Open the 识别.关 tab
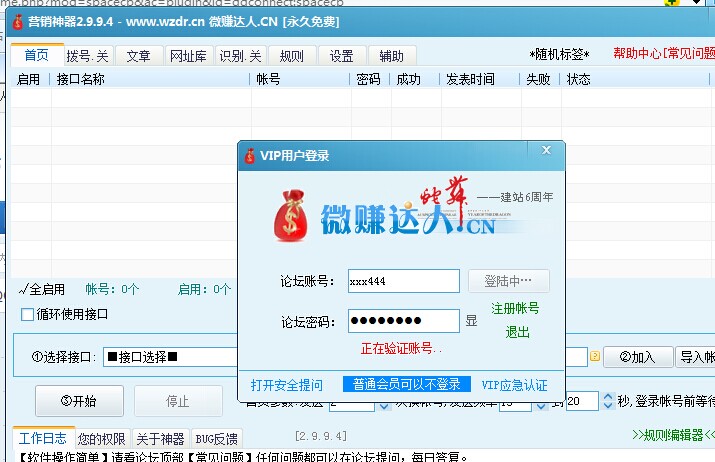 [x=240, y=56]
